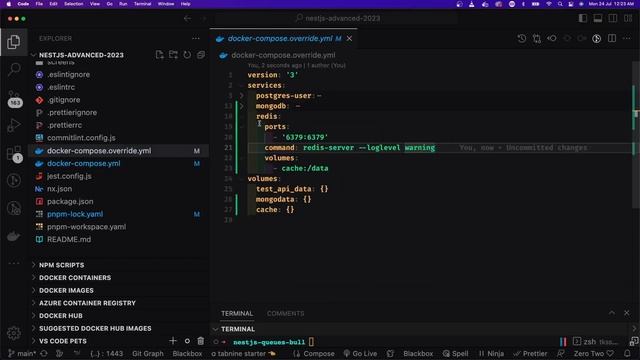Open file history timeline icon in editor toolbar

pyautogui.click(x=522, y=38)
